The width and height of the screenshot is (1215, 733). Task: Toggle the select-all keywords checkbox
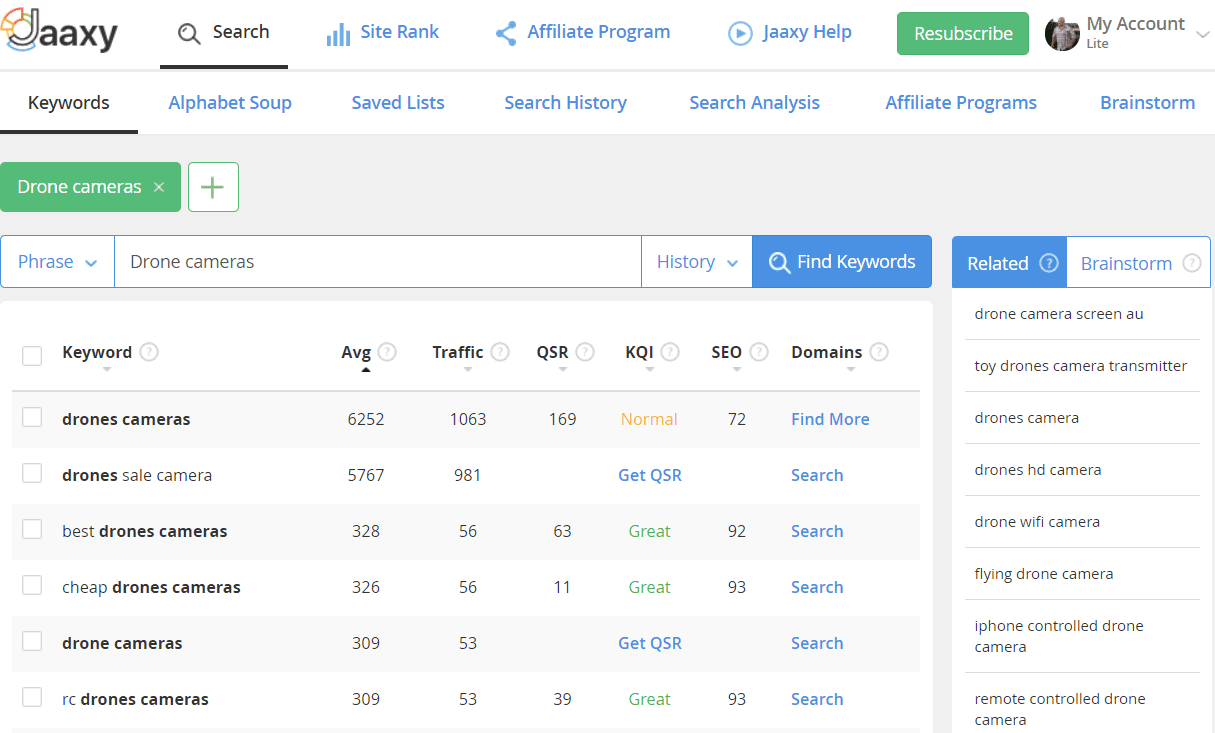(x=32, y=355)
